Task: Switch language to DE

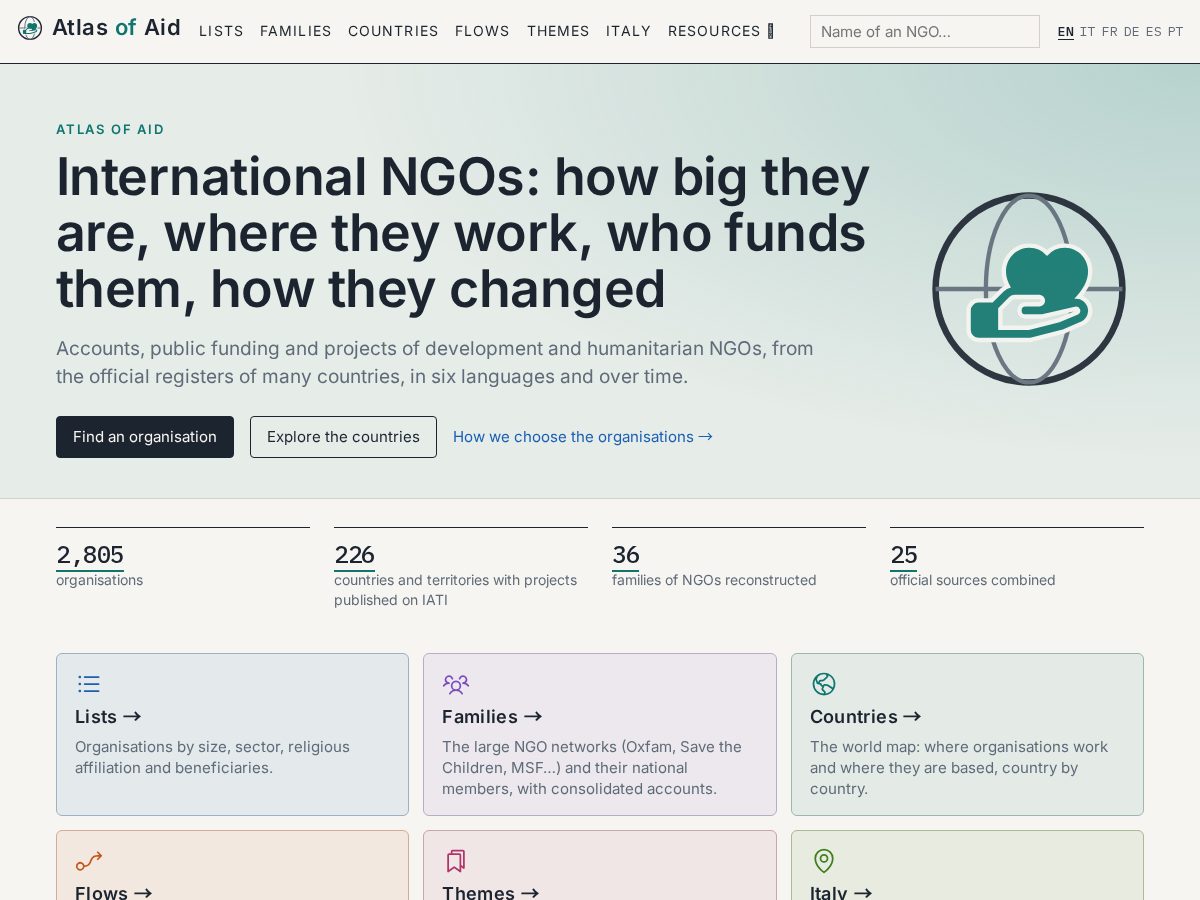Action: coord(1132,32)
